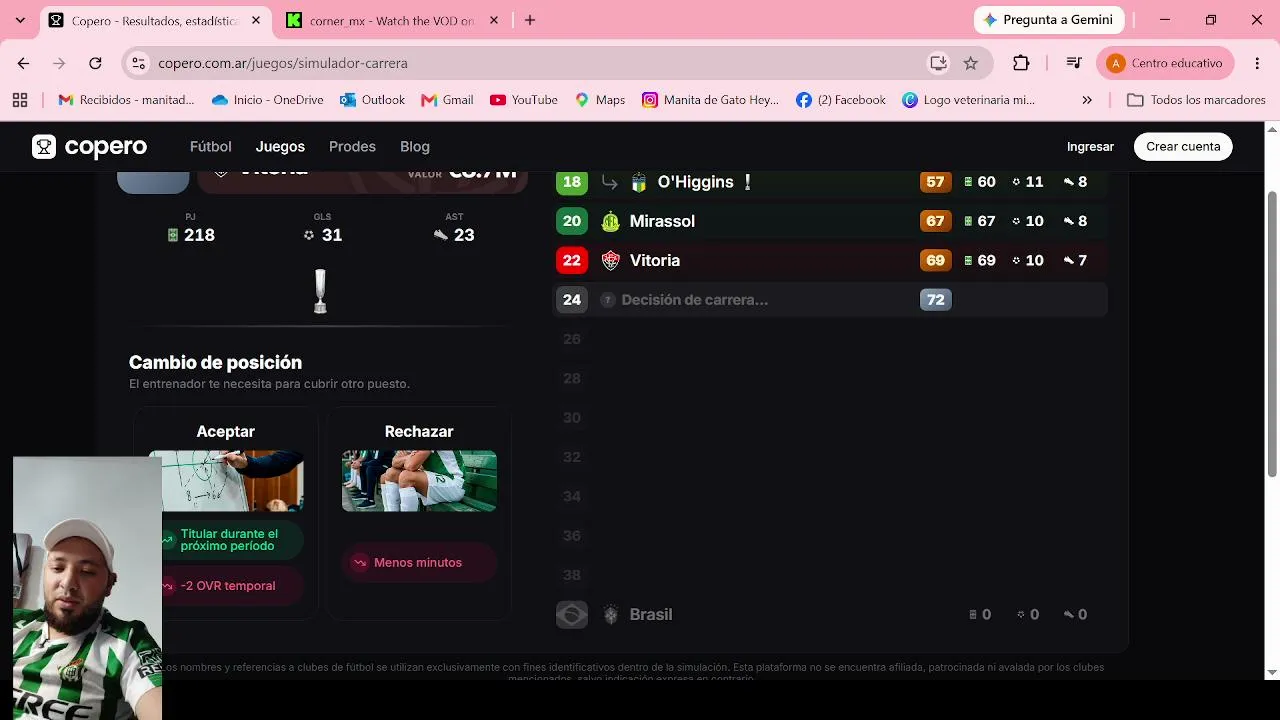Open Chrome menu three dots
The image size is (1280, 720).
(x=1256, y=63)
